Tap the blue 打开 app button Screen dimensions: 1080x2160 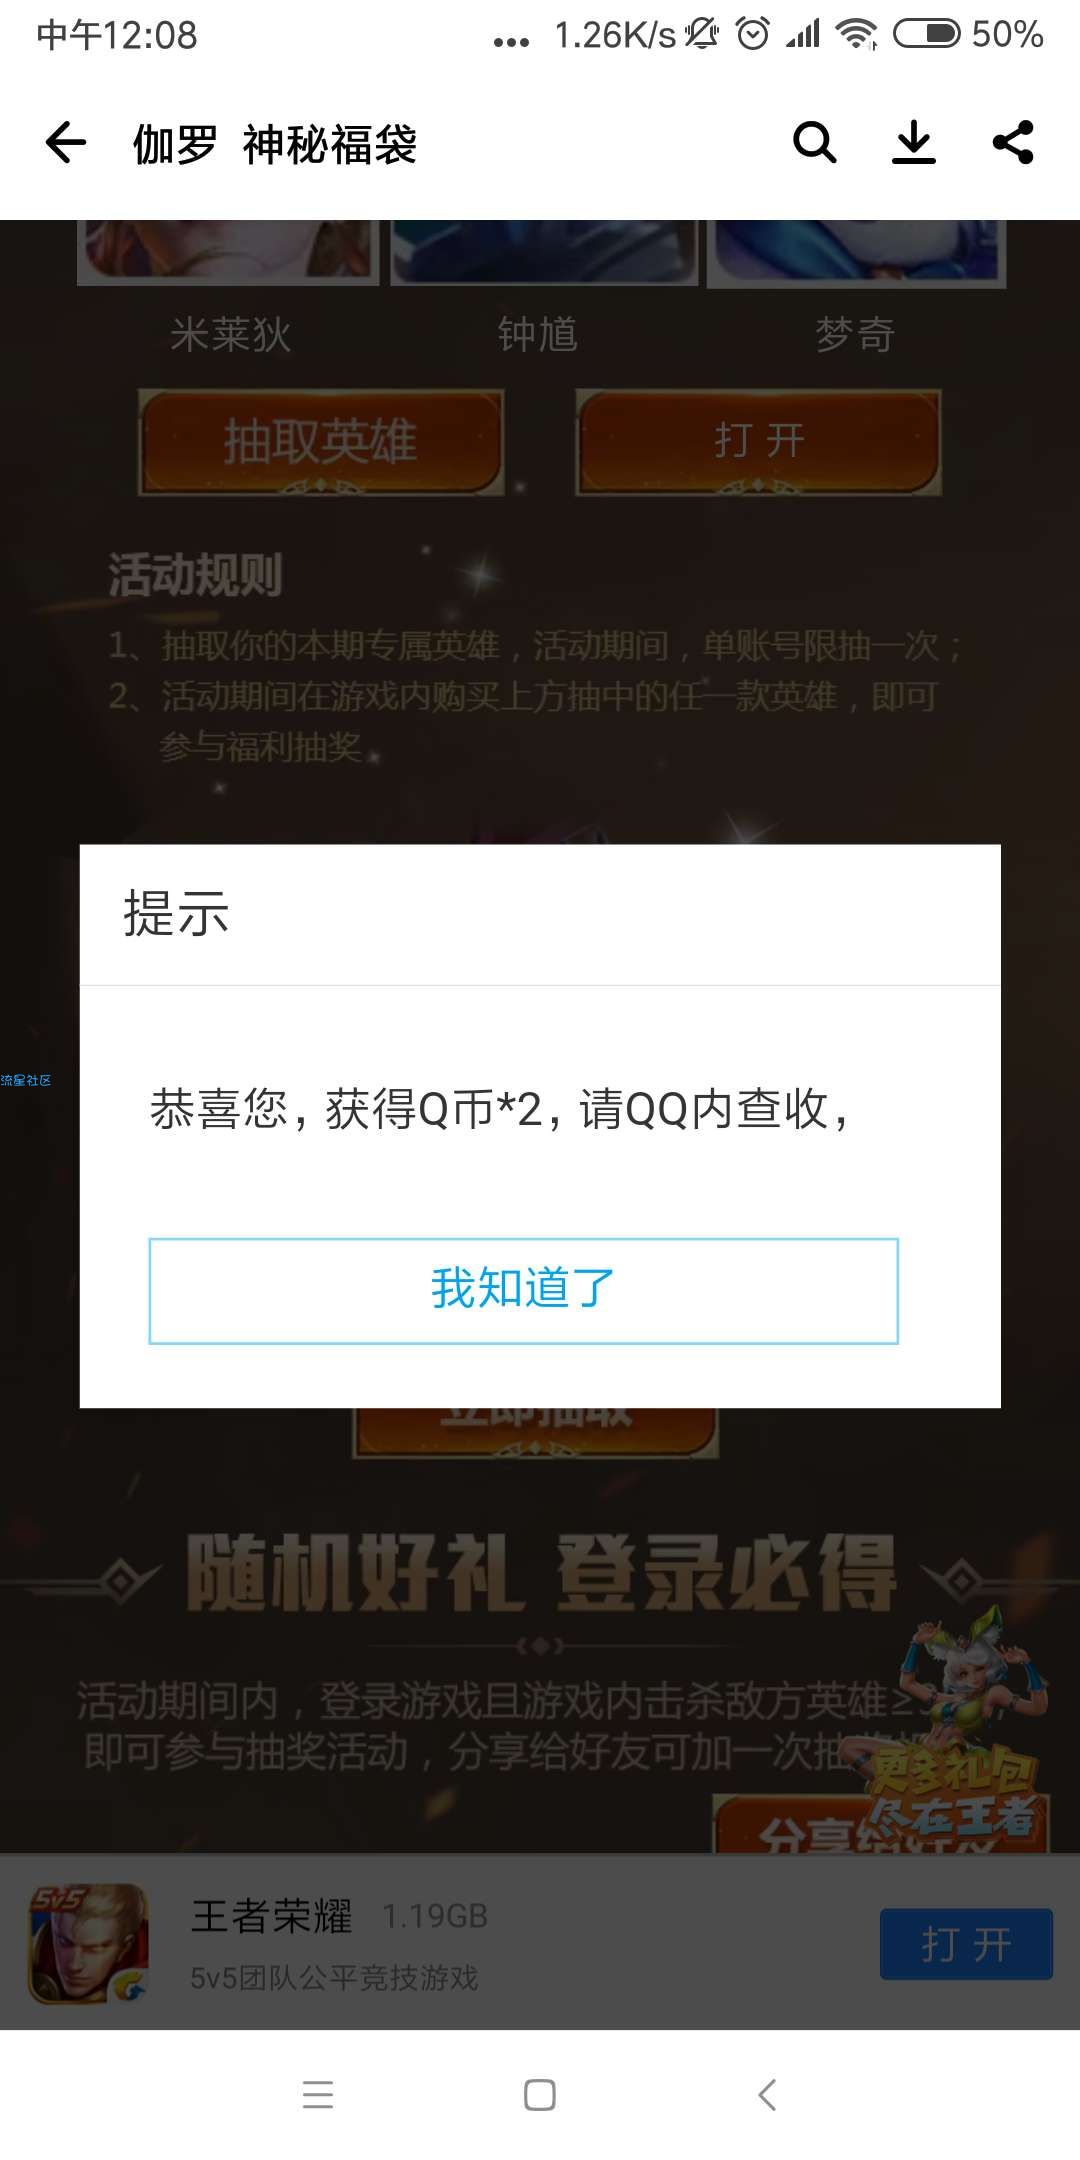pyautogui.click(x=966, y=1944)
